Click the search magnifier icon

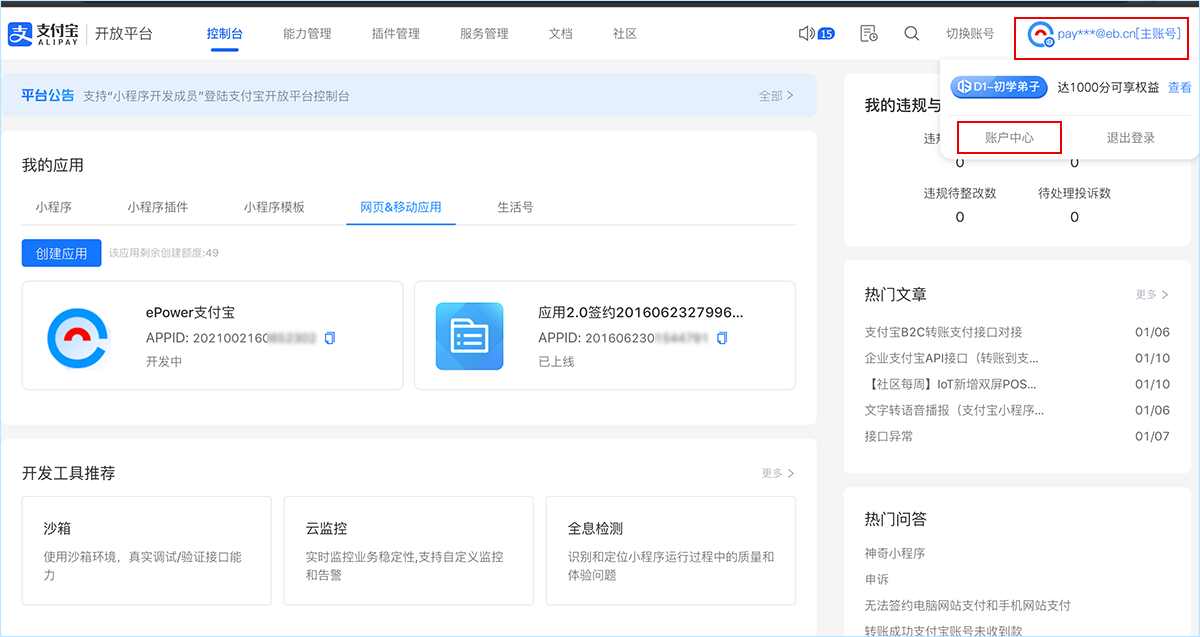912,33
